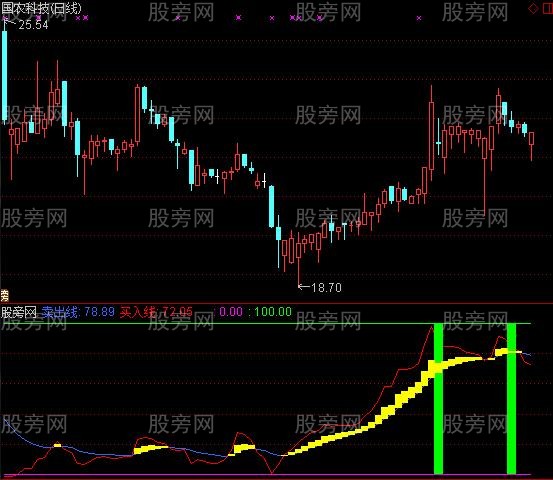Click the first tall cyan candlestick under 25.54
Viewport: 553px width, 480px height.
(x=5, y=76)
